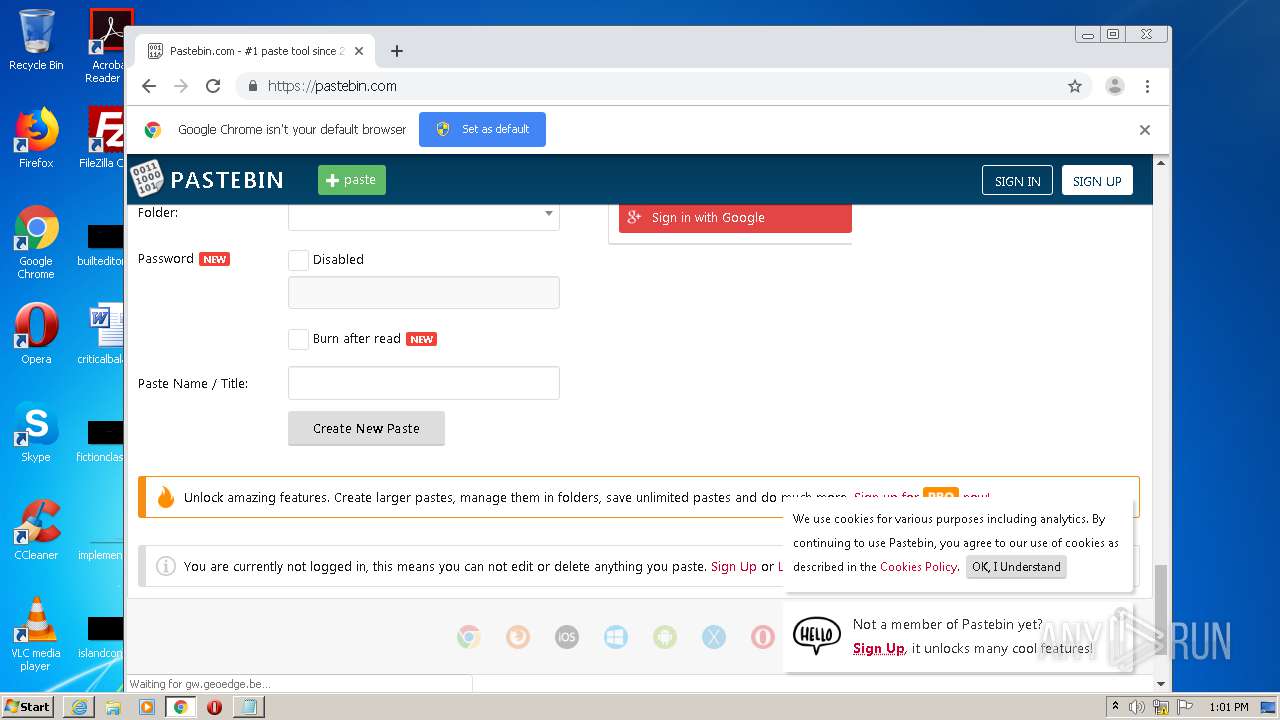
Task: Go back in Chrome
Action: (149, 86)
